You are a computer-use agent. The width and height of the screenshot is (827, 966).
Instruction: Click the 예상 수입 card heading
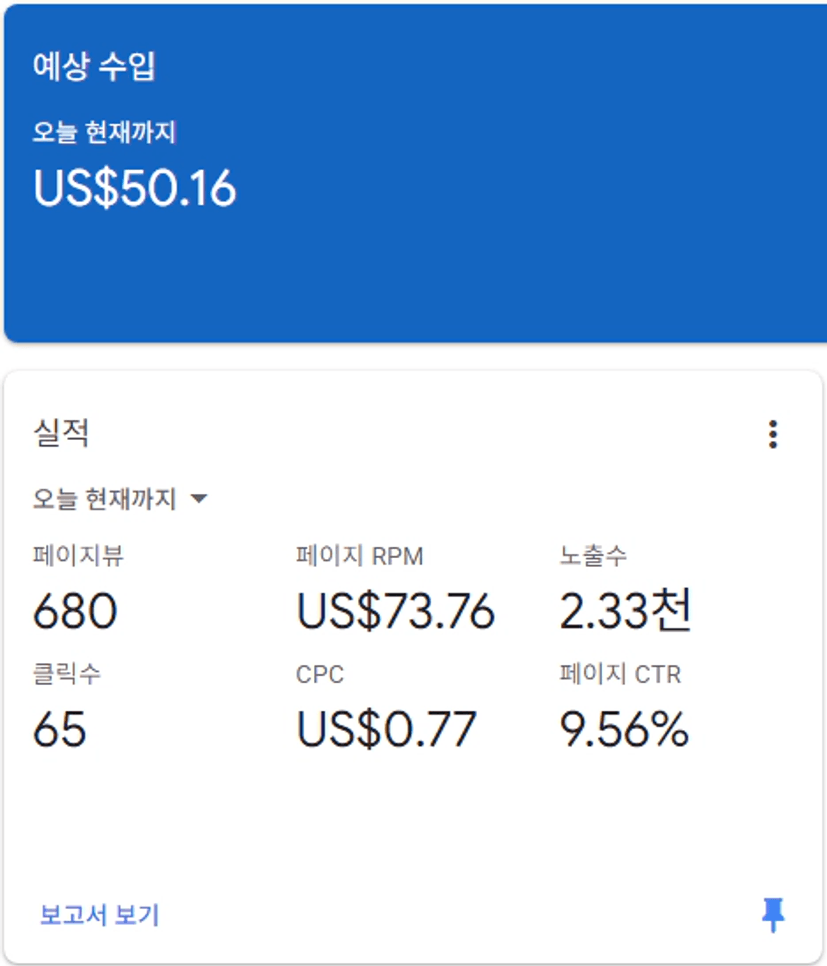pyautogui.click(x=94, y=67)
